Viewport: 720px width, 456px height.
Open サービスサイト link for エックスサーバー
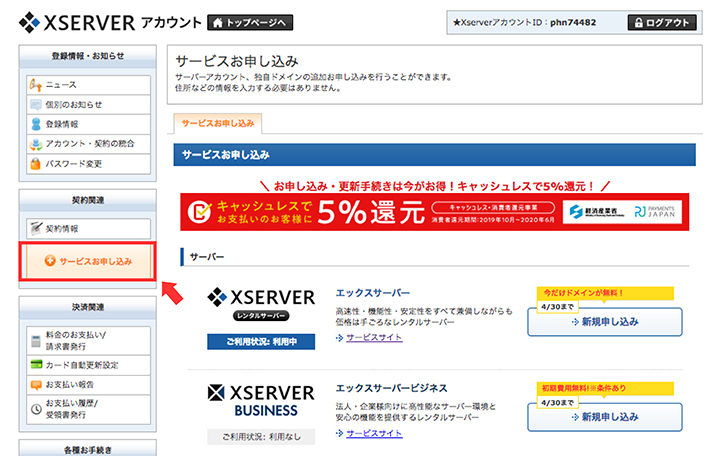(374, 338)
